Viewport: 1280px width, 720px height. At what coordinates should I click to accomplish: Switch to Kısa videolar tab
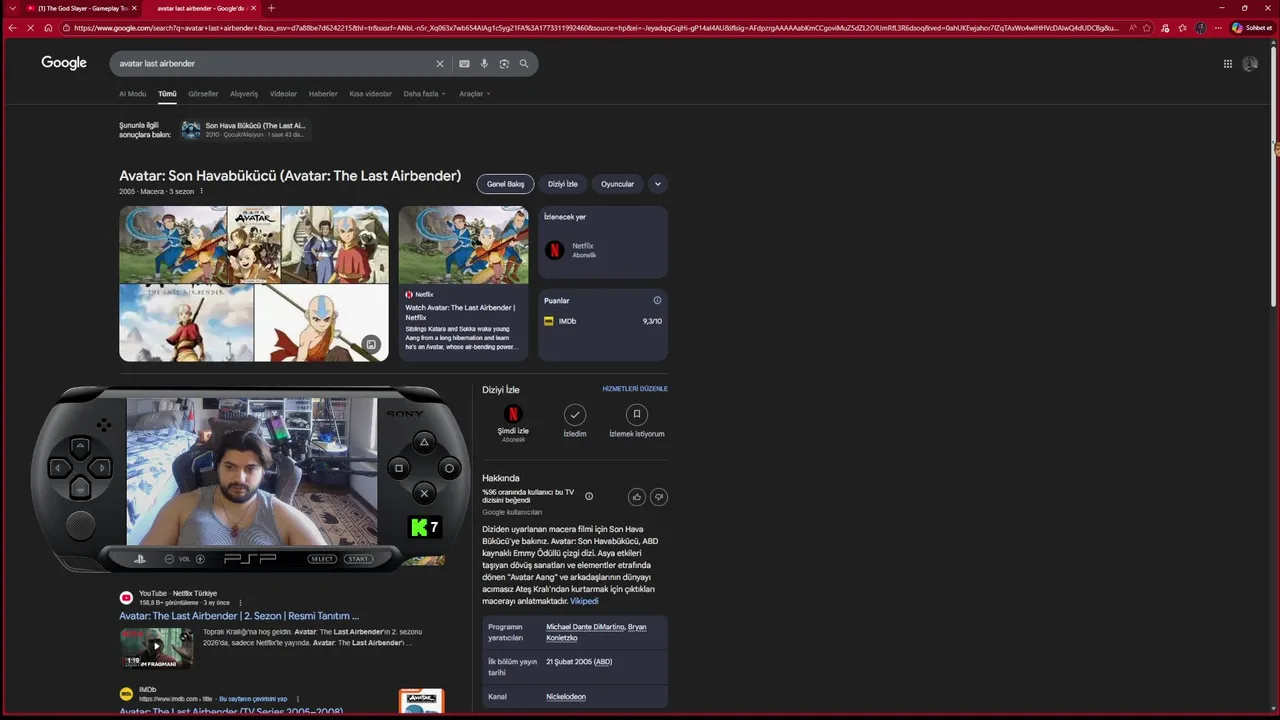click(370, 94)
